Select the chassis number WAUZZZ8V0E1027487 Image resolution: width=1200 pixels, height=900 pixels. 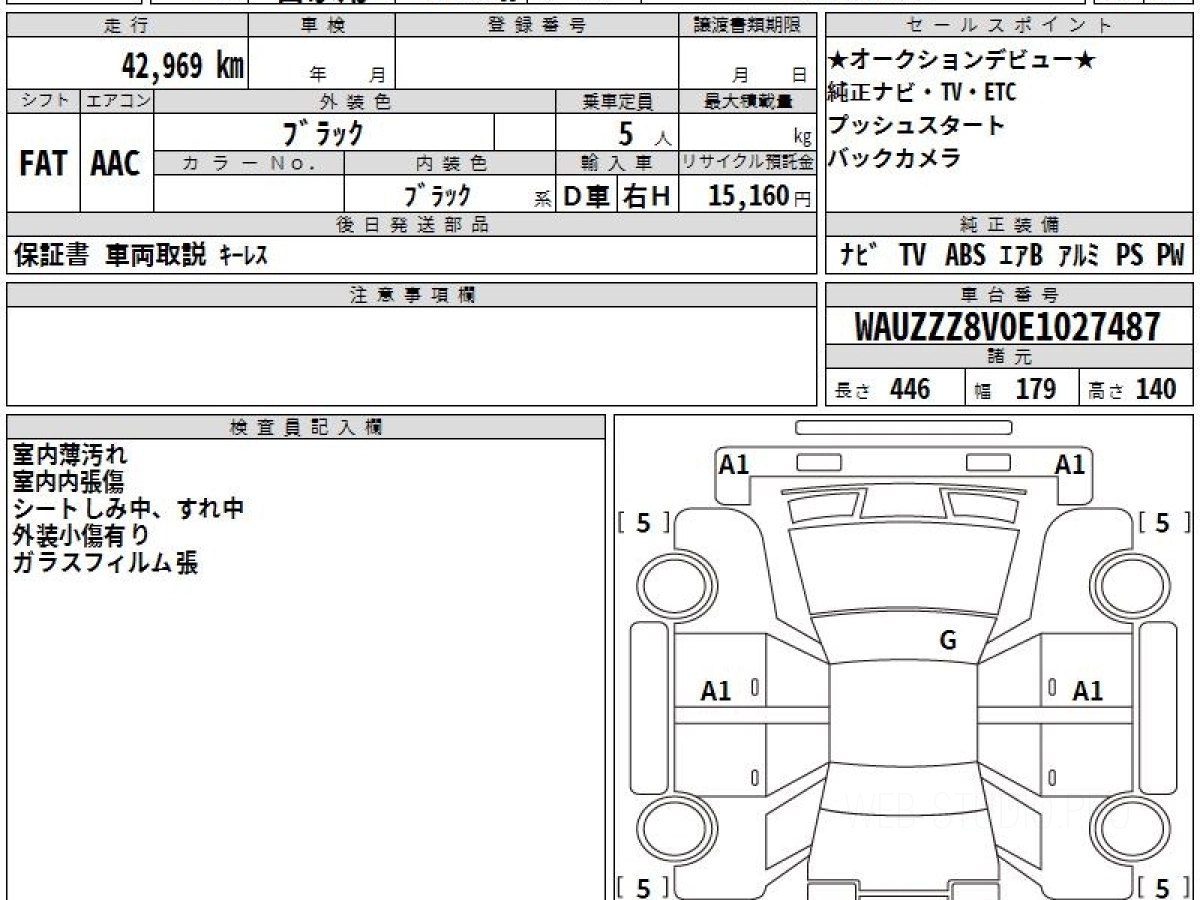[x=1008, y=327]
